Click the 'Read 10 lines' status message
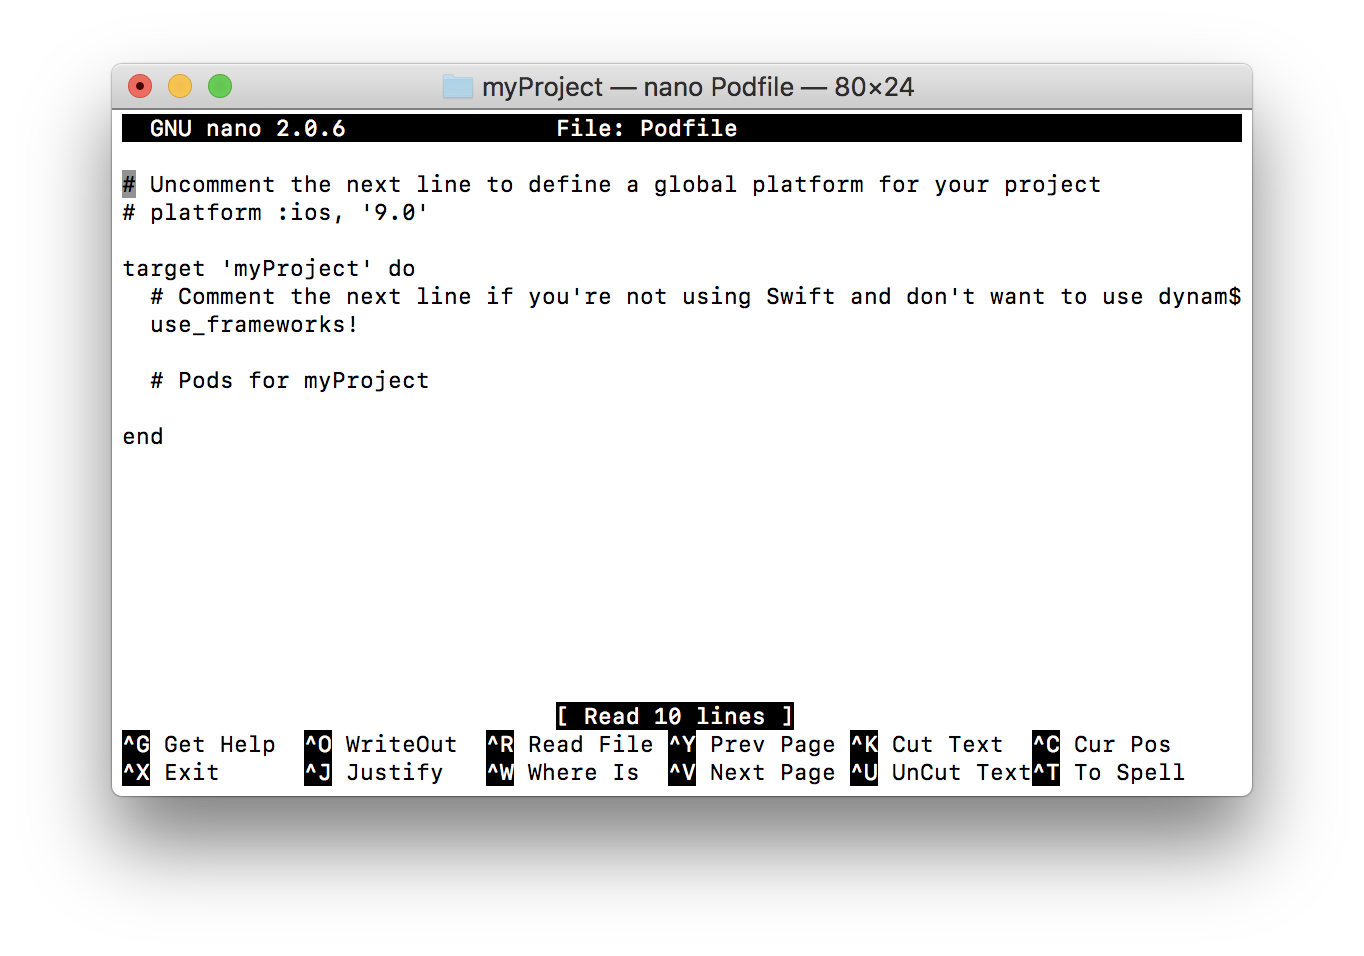This screenshot has height=956, width=1364. tap(675, 716)
